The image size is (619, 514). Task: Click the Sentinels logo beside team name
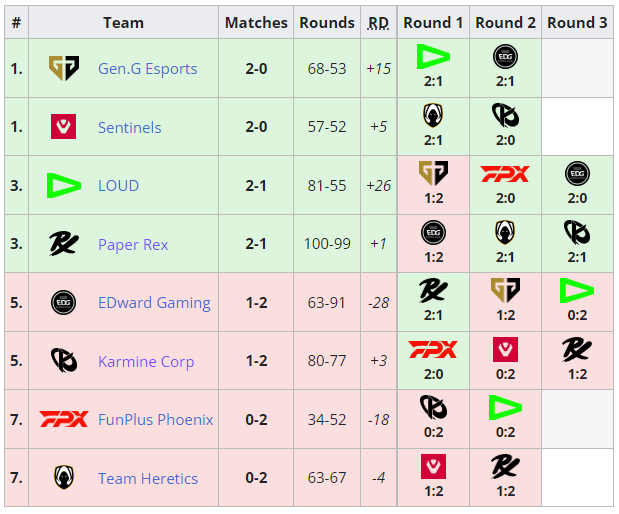click(x=64, y=127)
